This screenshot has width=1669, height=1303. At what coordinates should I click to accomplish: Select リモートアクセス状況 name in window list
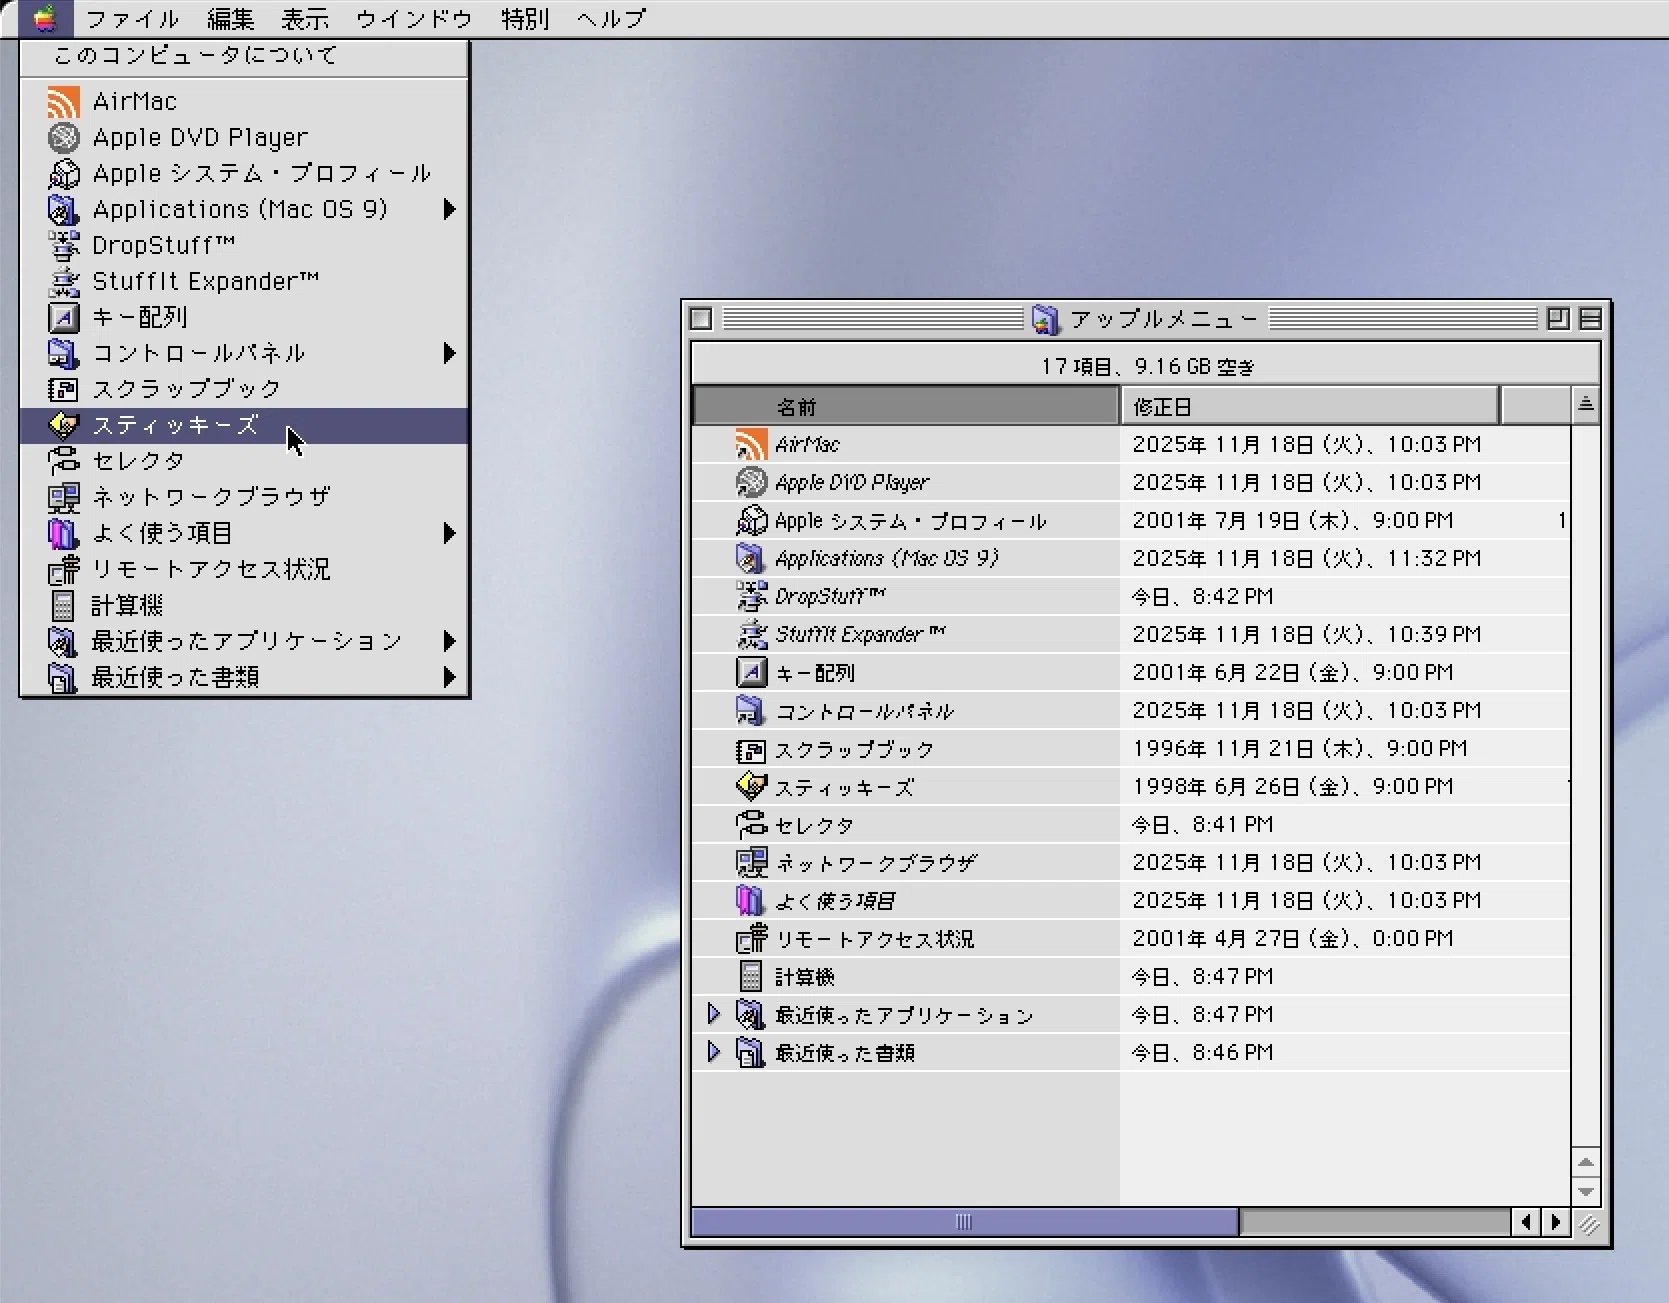[x=874, y=939]
